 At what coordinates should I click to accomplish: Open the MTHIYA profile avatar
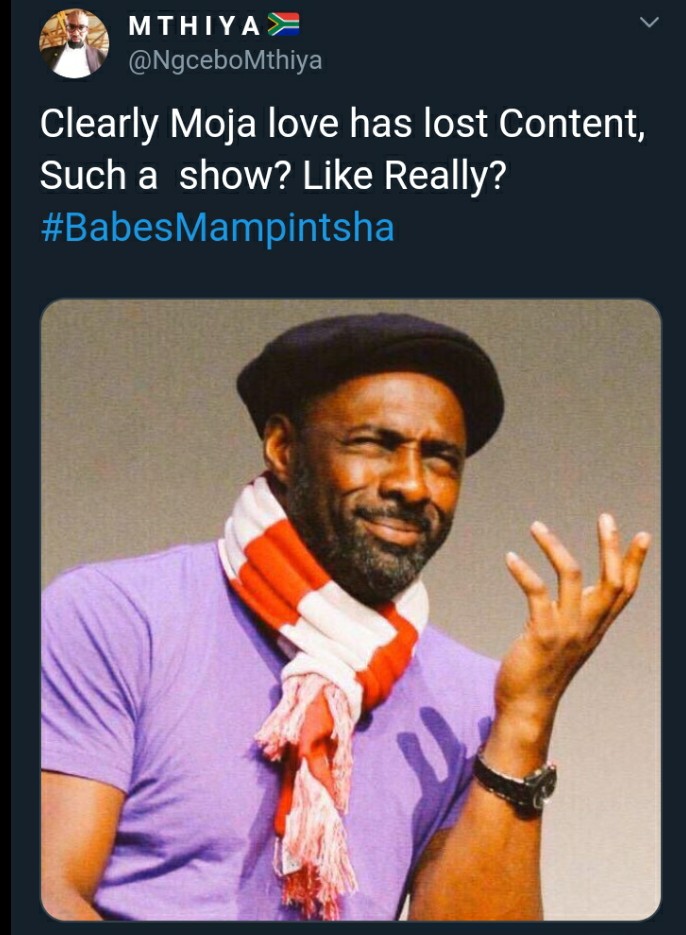pyautogui.click(x=74, y=44)
